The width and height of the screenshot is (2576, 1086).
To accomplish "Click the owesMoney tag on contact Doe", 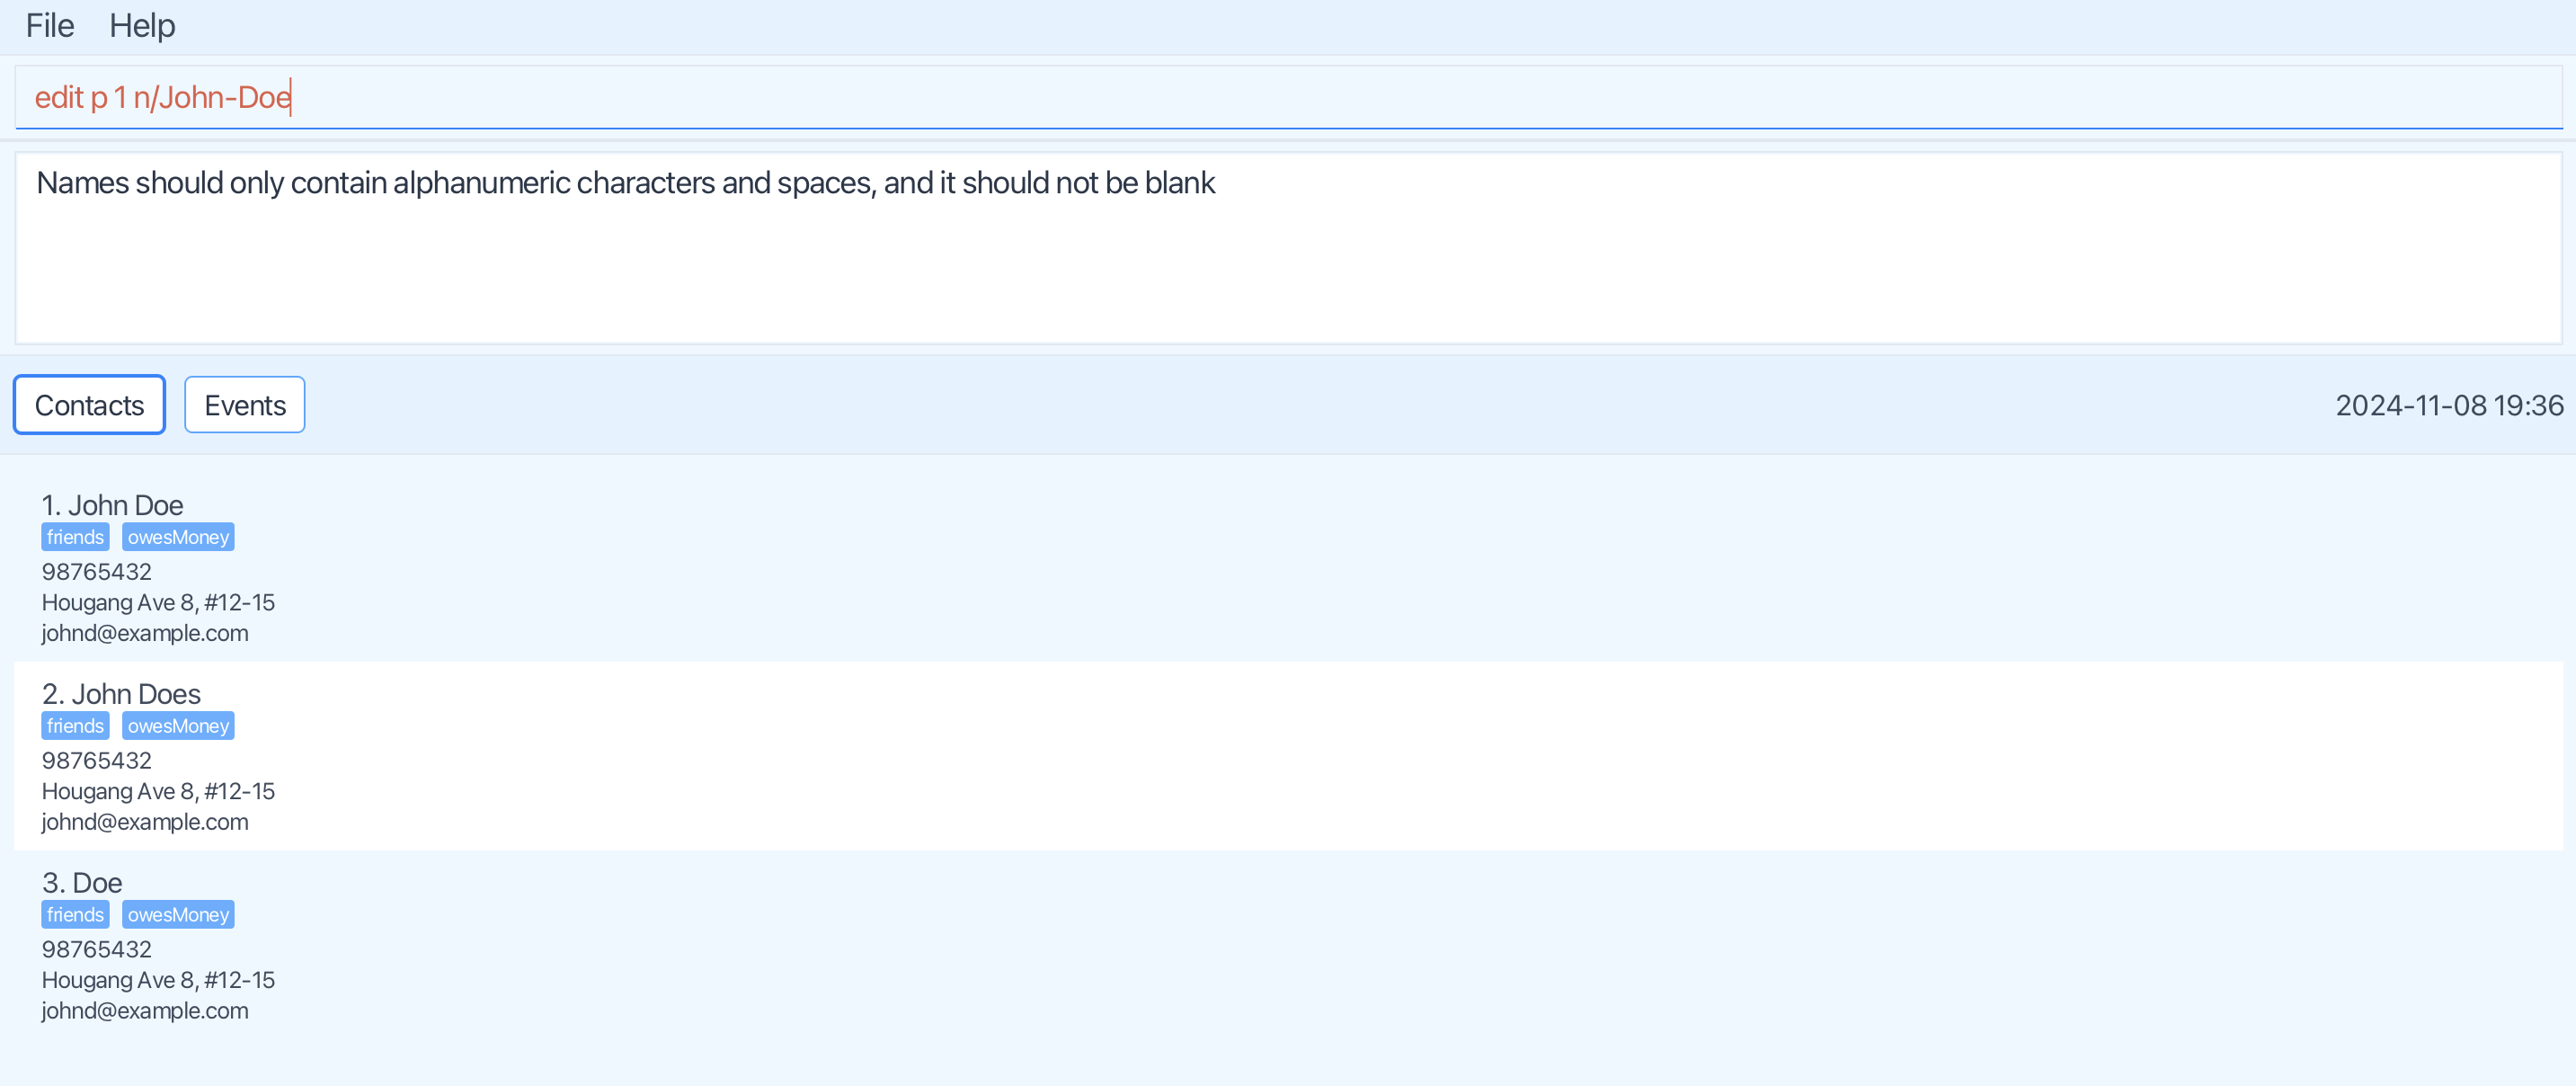I will point(178,915).
